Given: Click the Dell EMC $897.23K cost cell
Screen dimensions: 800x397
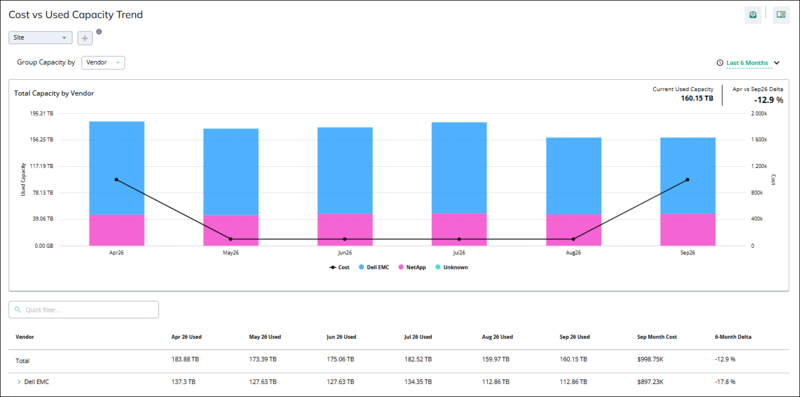Looking at the screenshot, I should (x=650, y=381).
